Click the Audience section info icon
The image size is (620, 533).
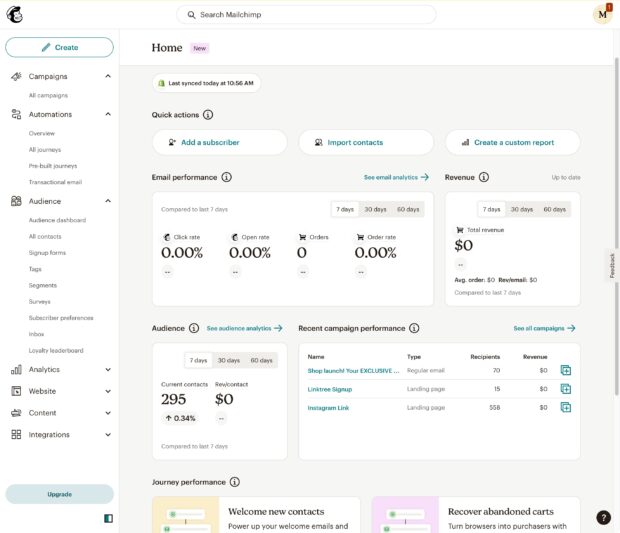click(x=194, y=328)
